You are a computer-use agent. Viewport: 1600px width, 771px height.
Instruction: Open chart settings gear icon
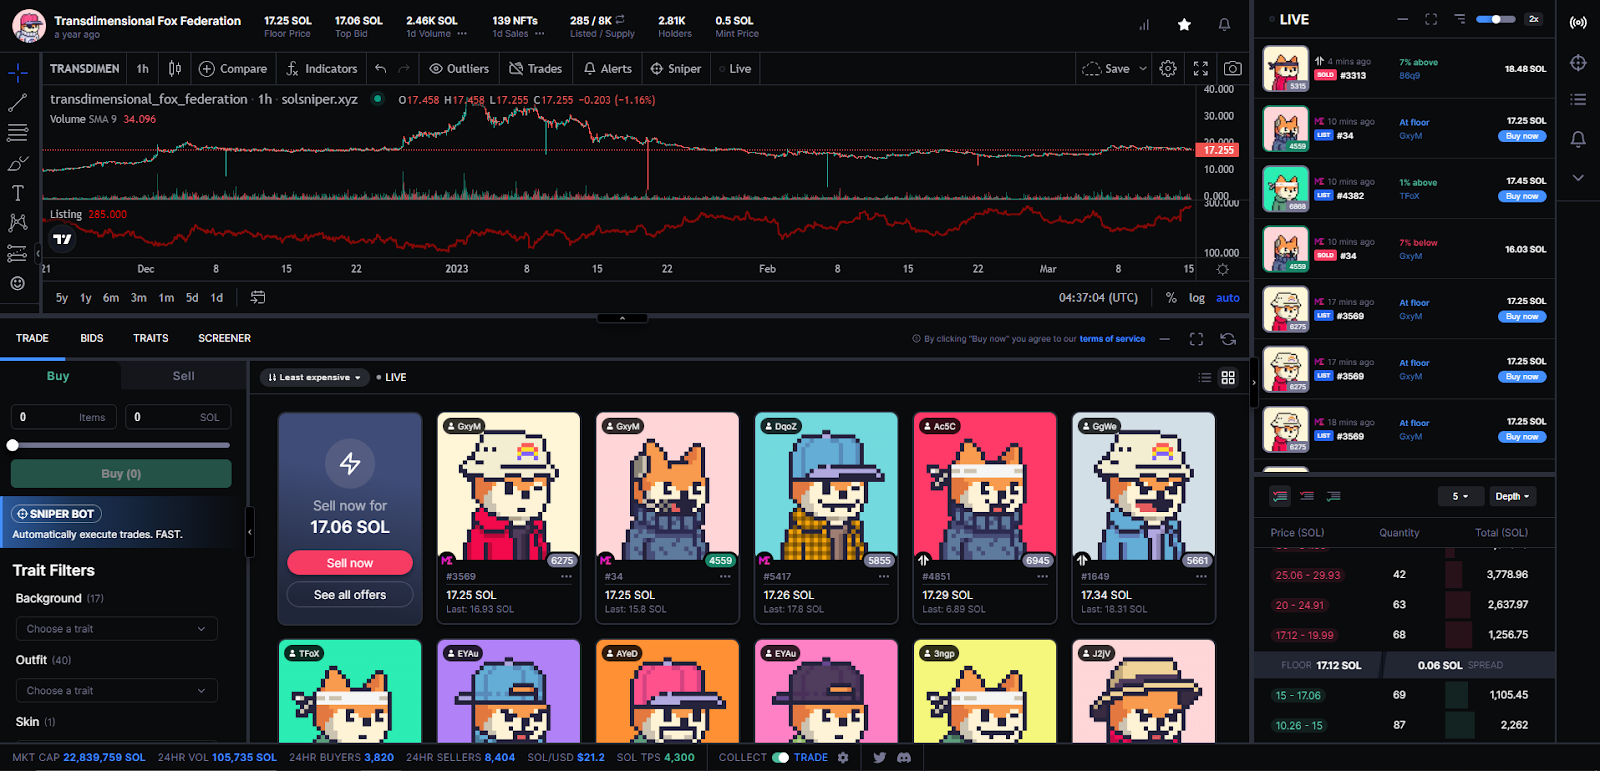coord(1168,69)
